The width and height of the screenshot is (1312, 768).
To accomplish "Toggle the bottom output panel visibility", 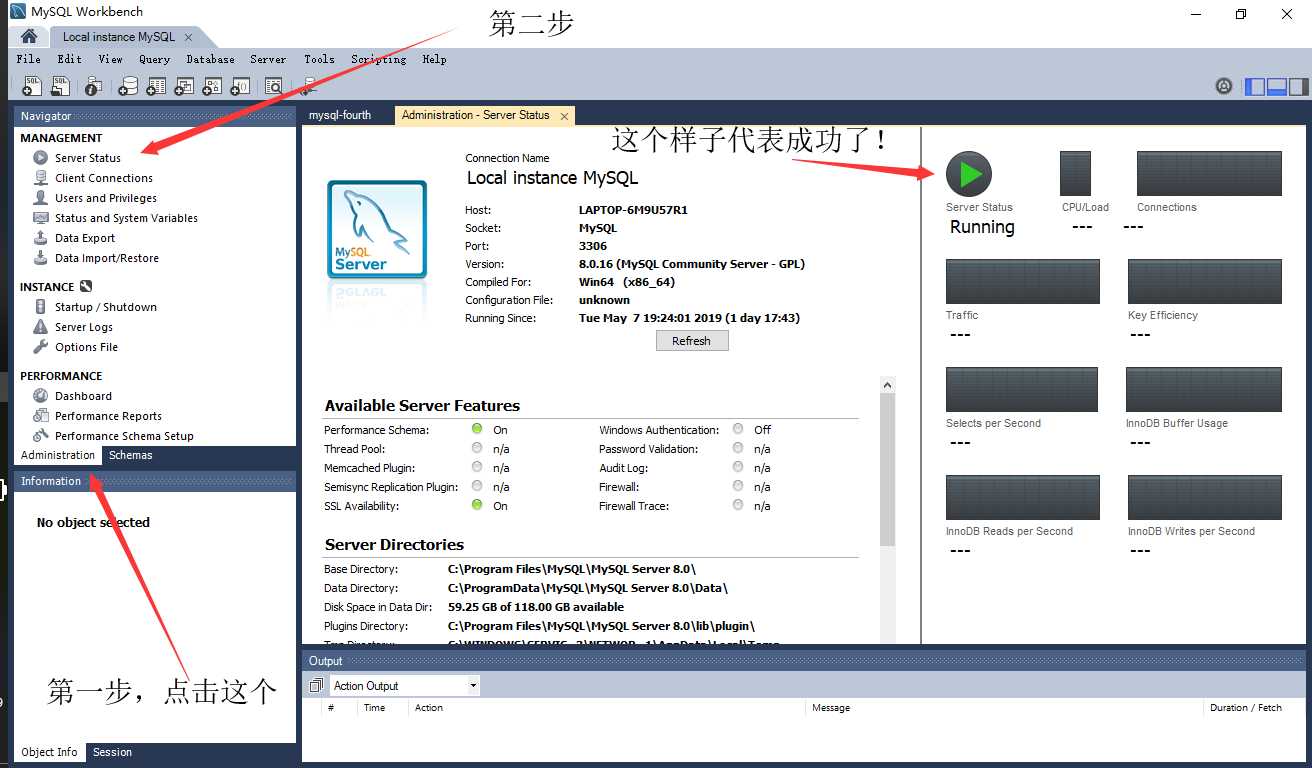I will pyautogui.click(x=1277, y=87).
